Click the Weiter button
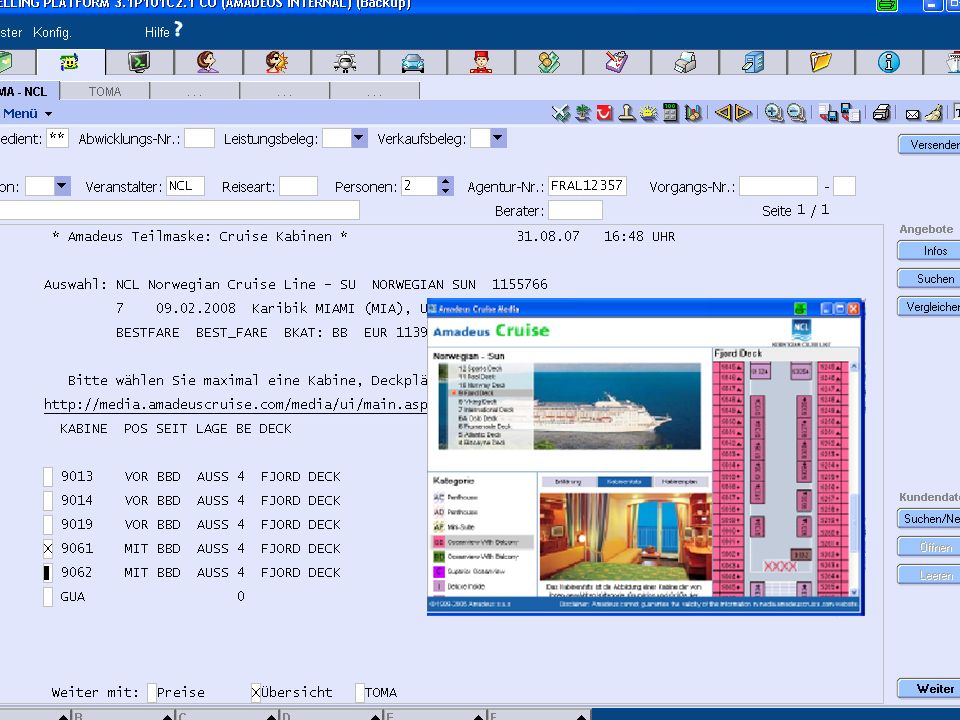This screenshot has width=960, height=720. click(x=929, y=689)
